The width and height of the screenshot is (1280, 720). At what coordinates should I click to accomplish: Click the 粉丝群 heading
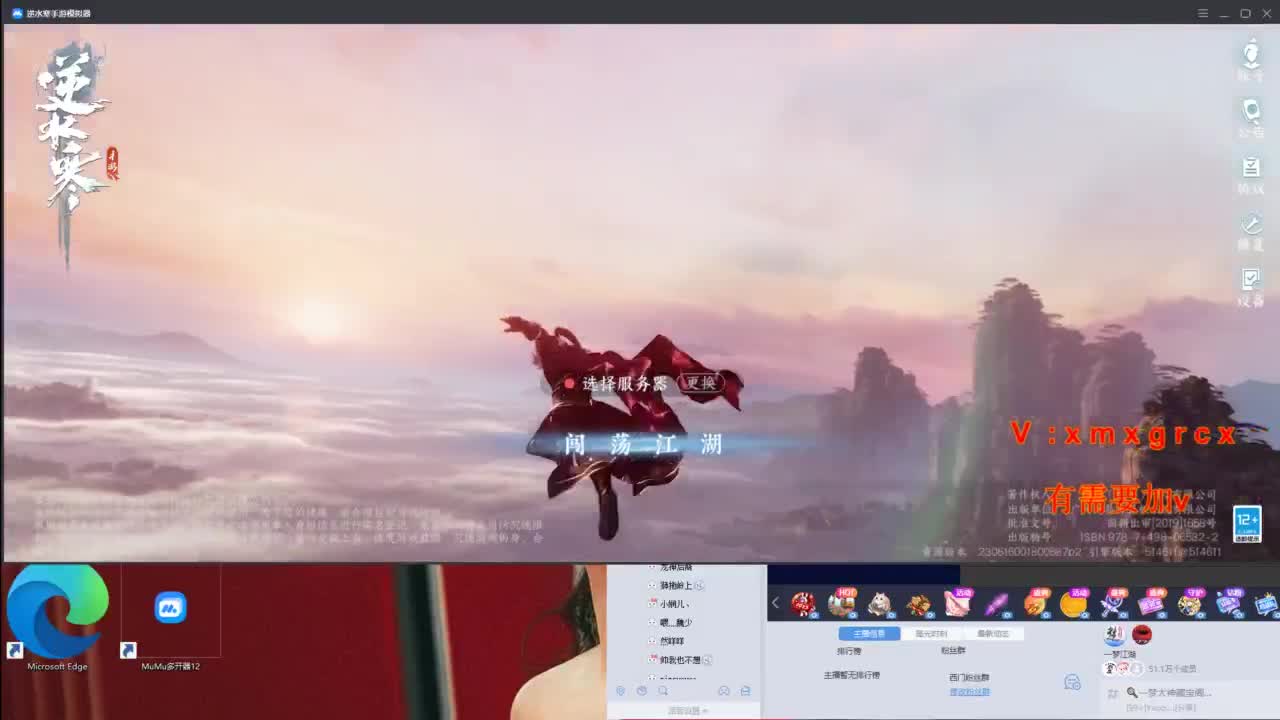(953, 651)
